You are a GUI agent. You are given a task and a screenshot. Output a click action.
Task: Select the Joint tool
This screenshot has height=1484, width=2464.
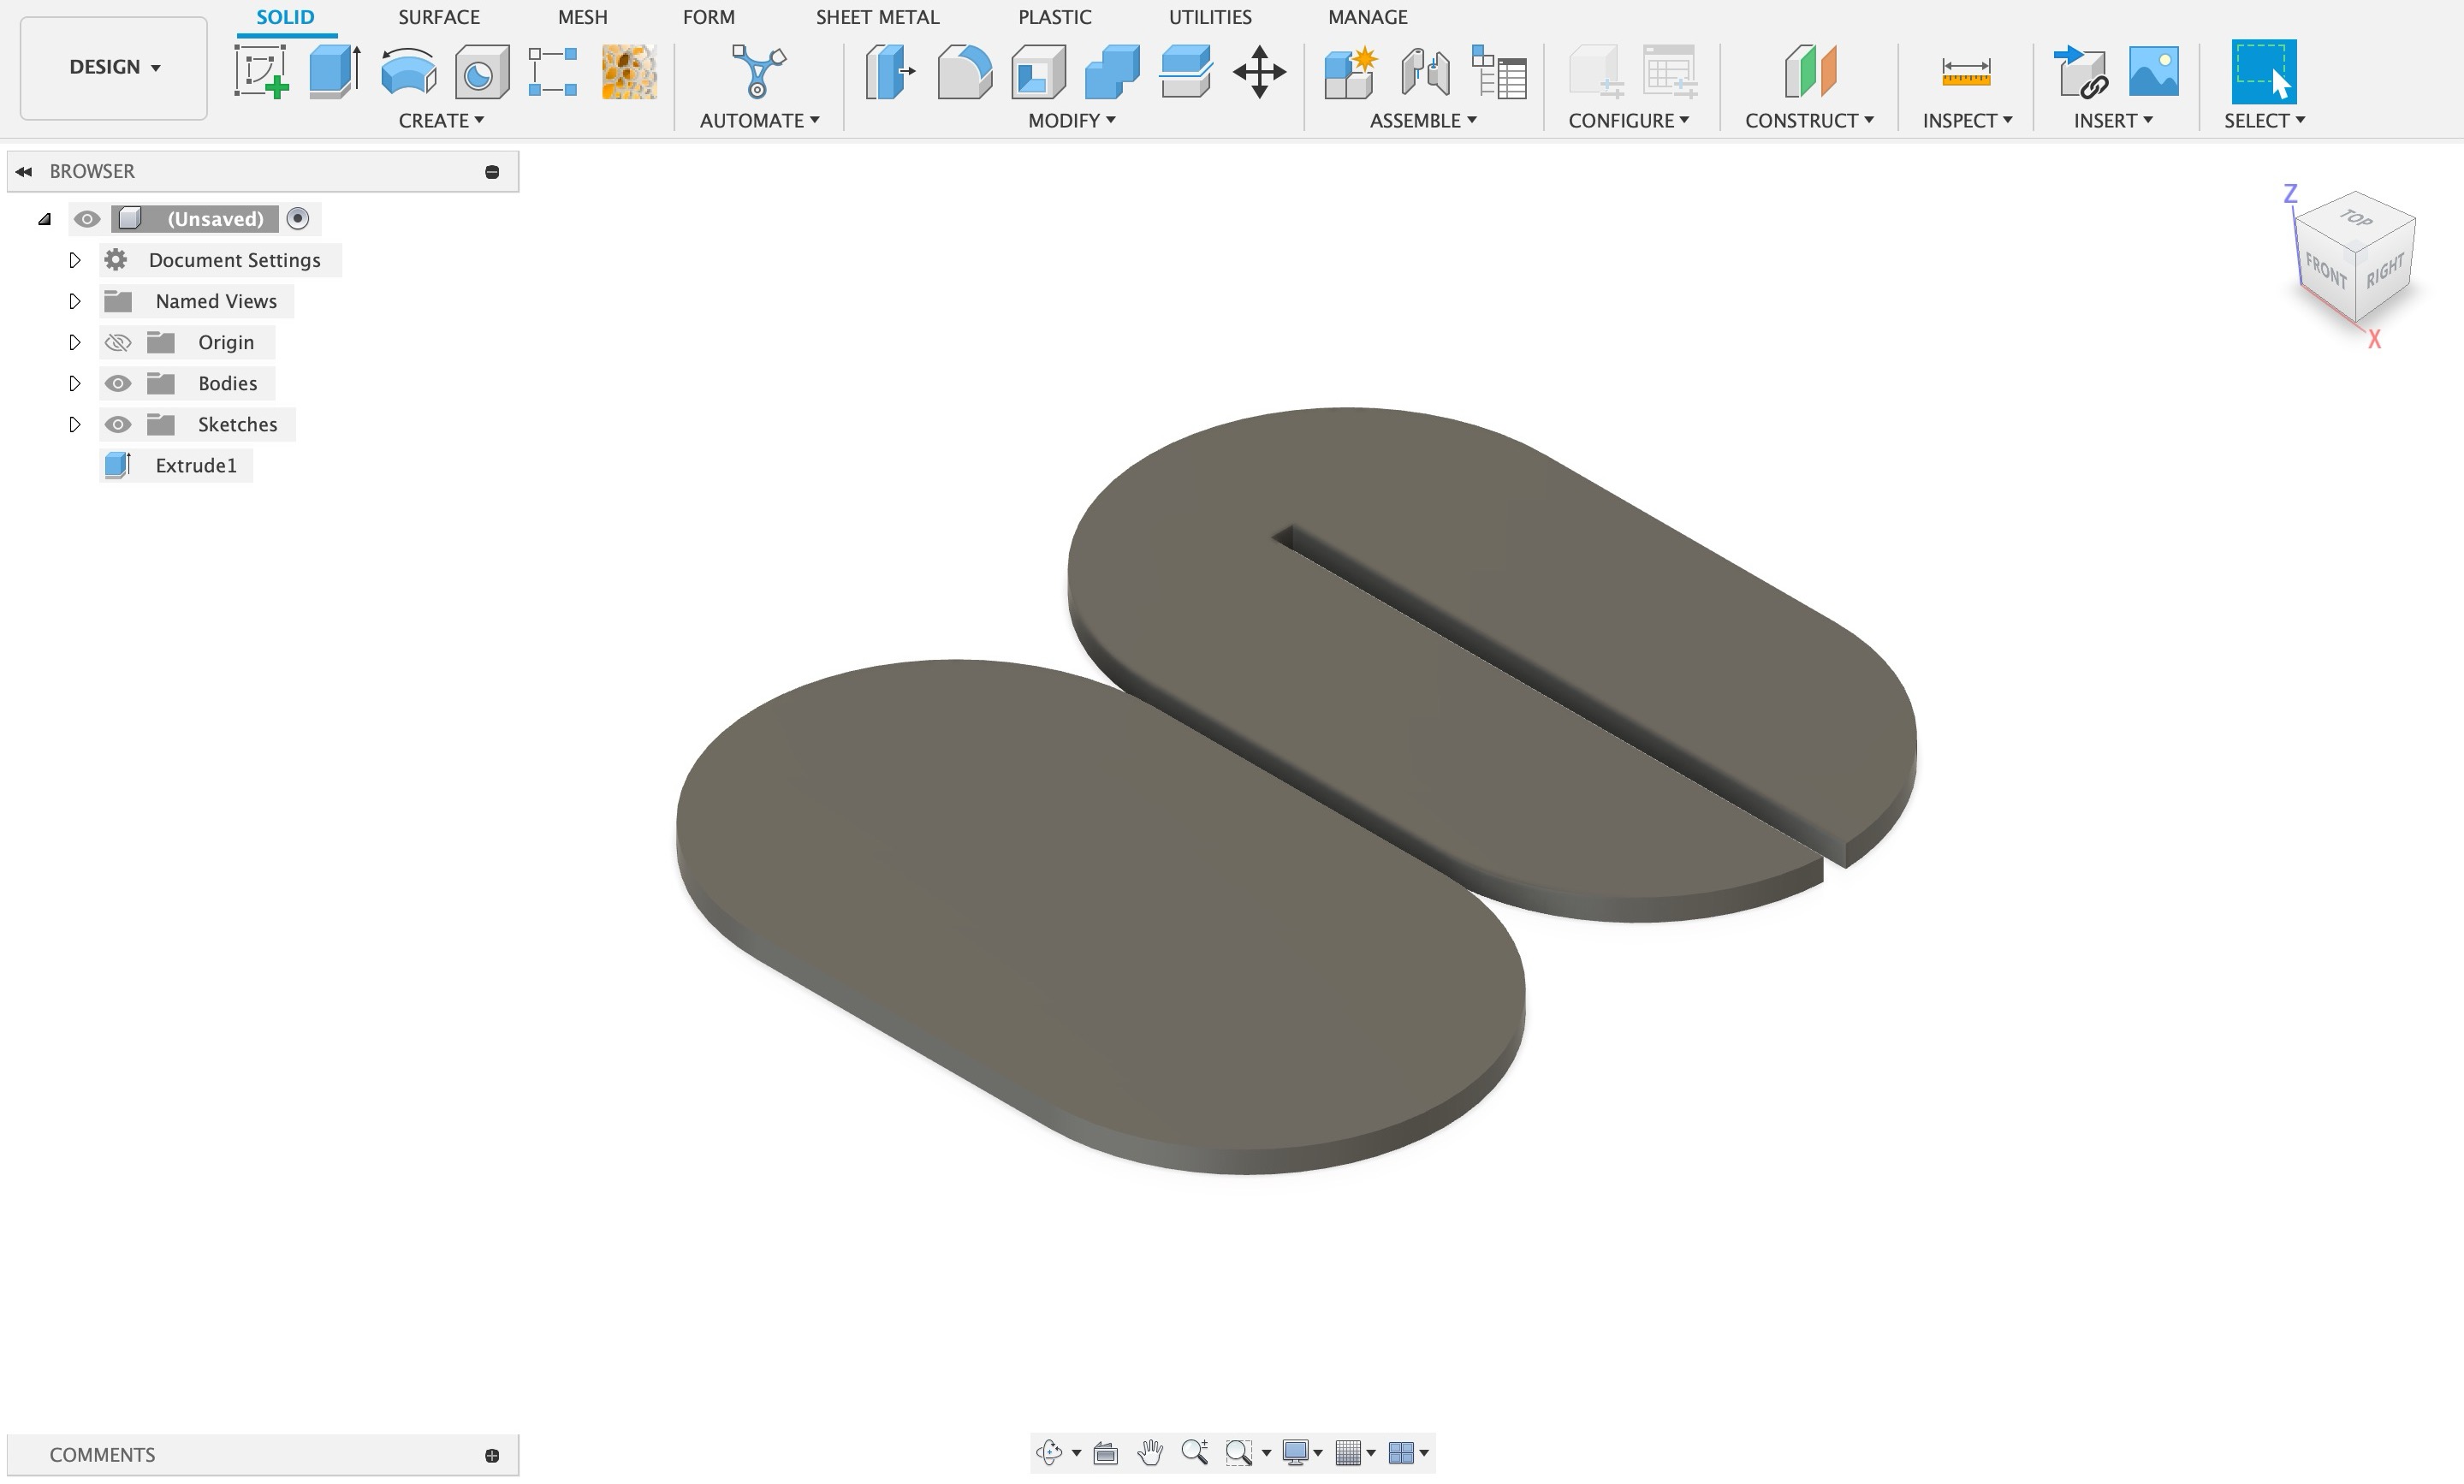(1425, 71)
